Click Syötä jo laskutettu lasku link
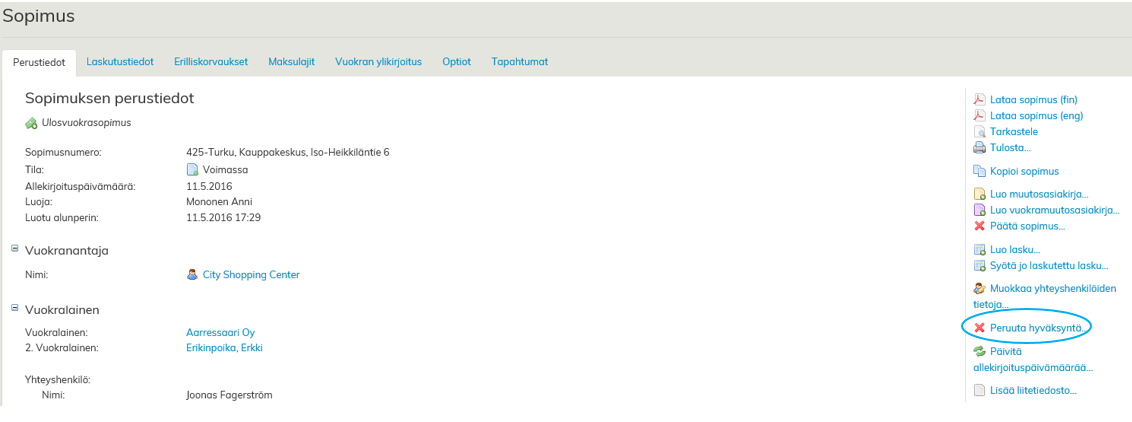Viewport: 1132px width, 422px height. 1049,265
